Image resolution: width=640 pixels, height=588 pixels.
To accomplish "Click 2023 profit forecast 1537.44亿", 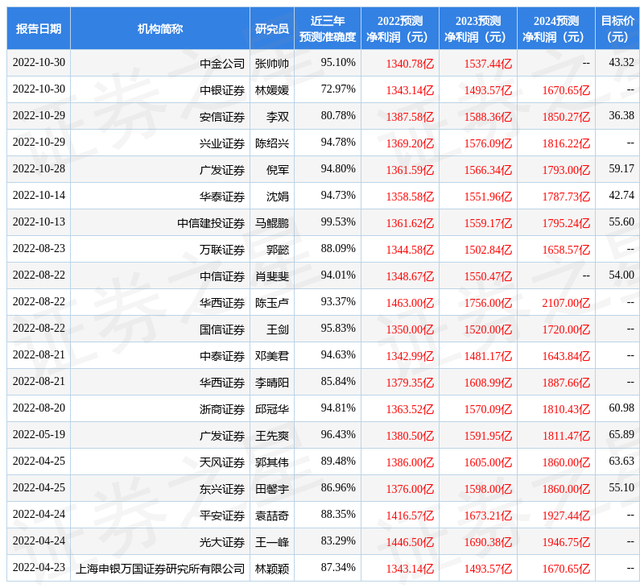I will point(488,63).
